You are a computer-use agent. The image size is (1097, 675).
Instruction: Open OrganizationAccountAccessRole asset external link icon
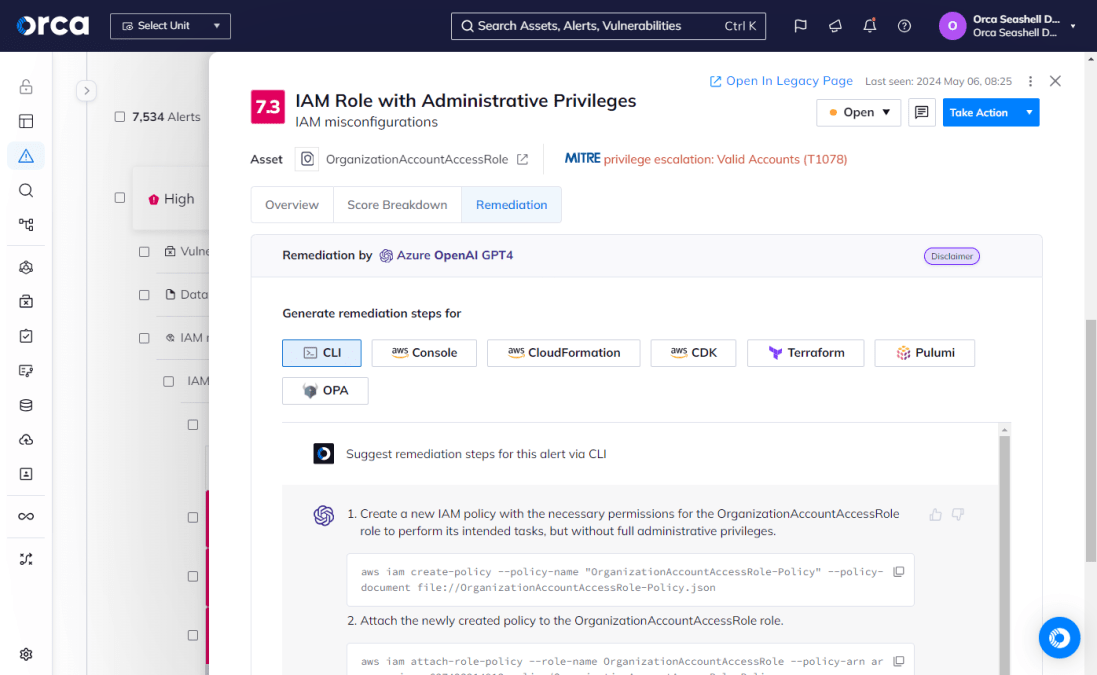click(x=523, y=159)
